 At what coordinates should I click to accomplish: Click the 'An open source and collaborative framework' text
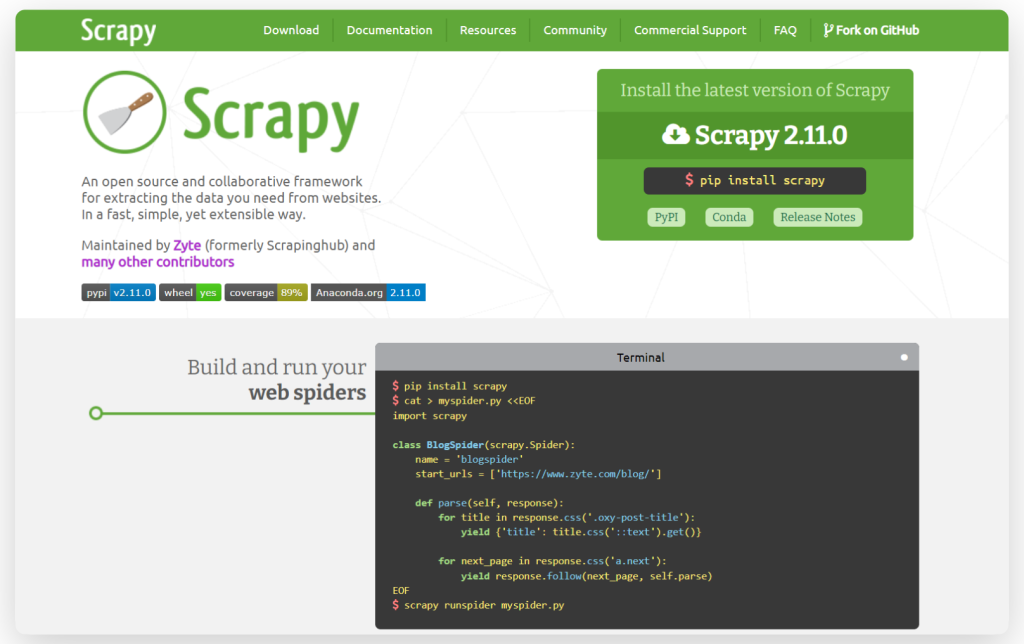tap(222, 182)
